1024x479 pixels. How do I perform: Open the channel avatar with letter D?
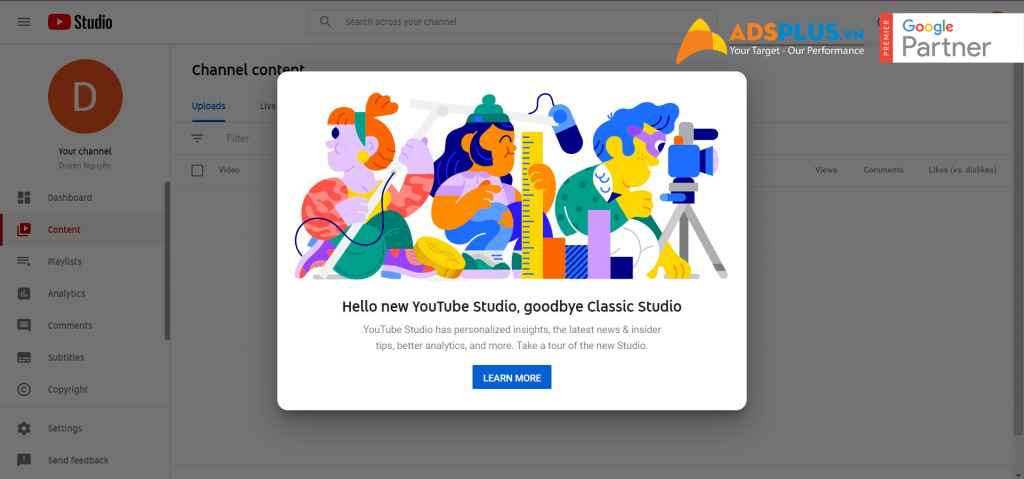pos(85,96)
